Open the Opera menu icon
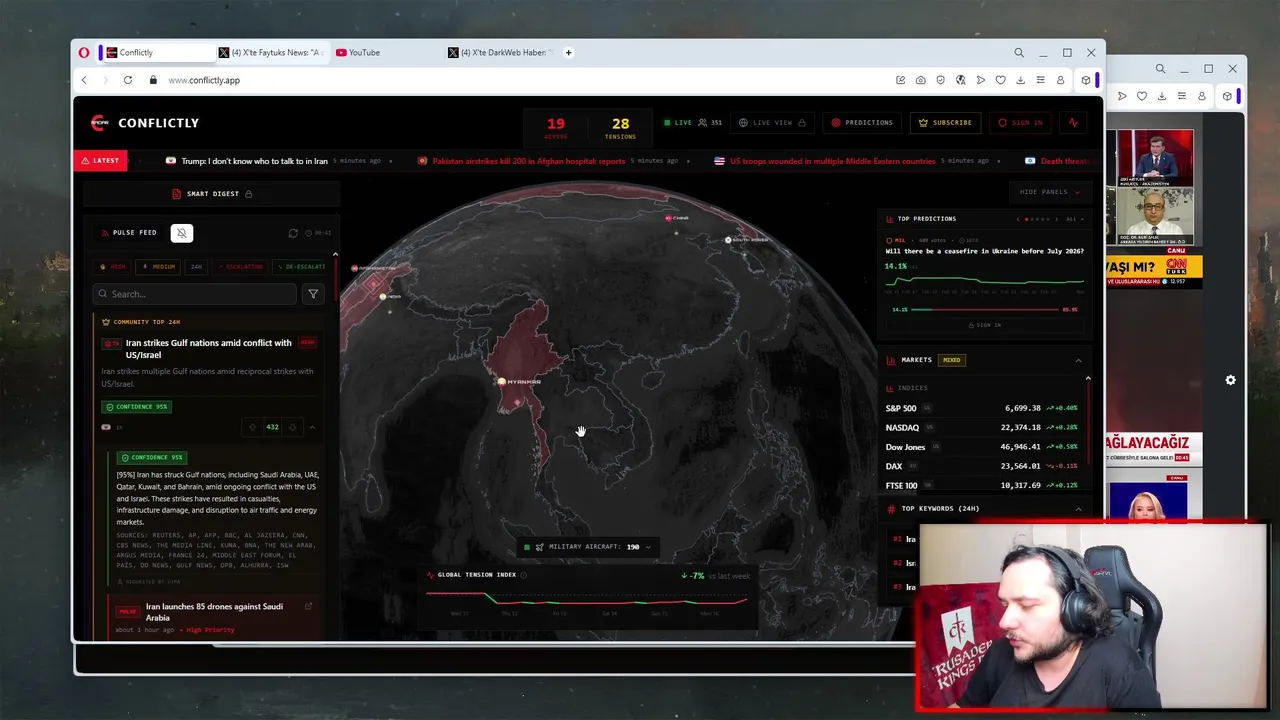The width and height of the screenshot is (1280, 720). (84, 52)
